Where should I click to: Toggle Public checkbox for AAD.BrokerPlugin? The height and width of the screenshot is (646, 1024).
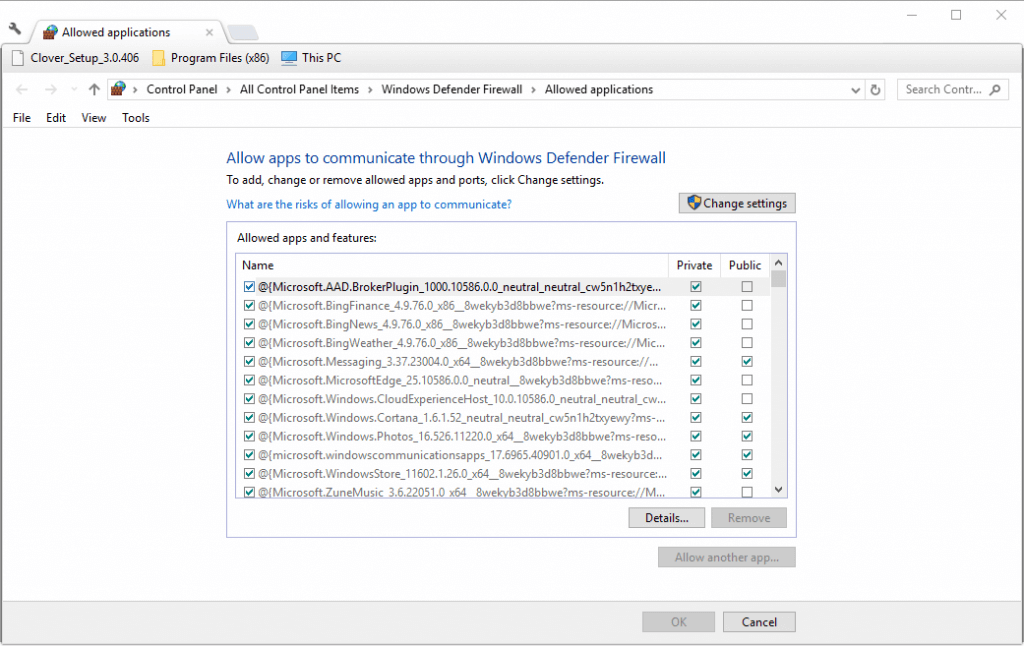[x=746, y=287]
